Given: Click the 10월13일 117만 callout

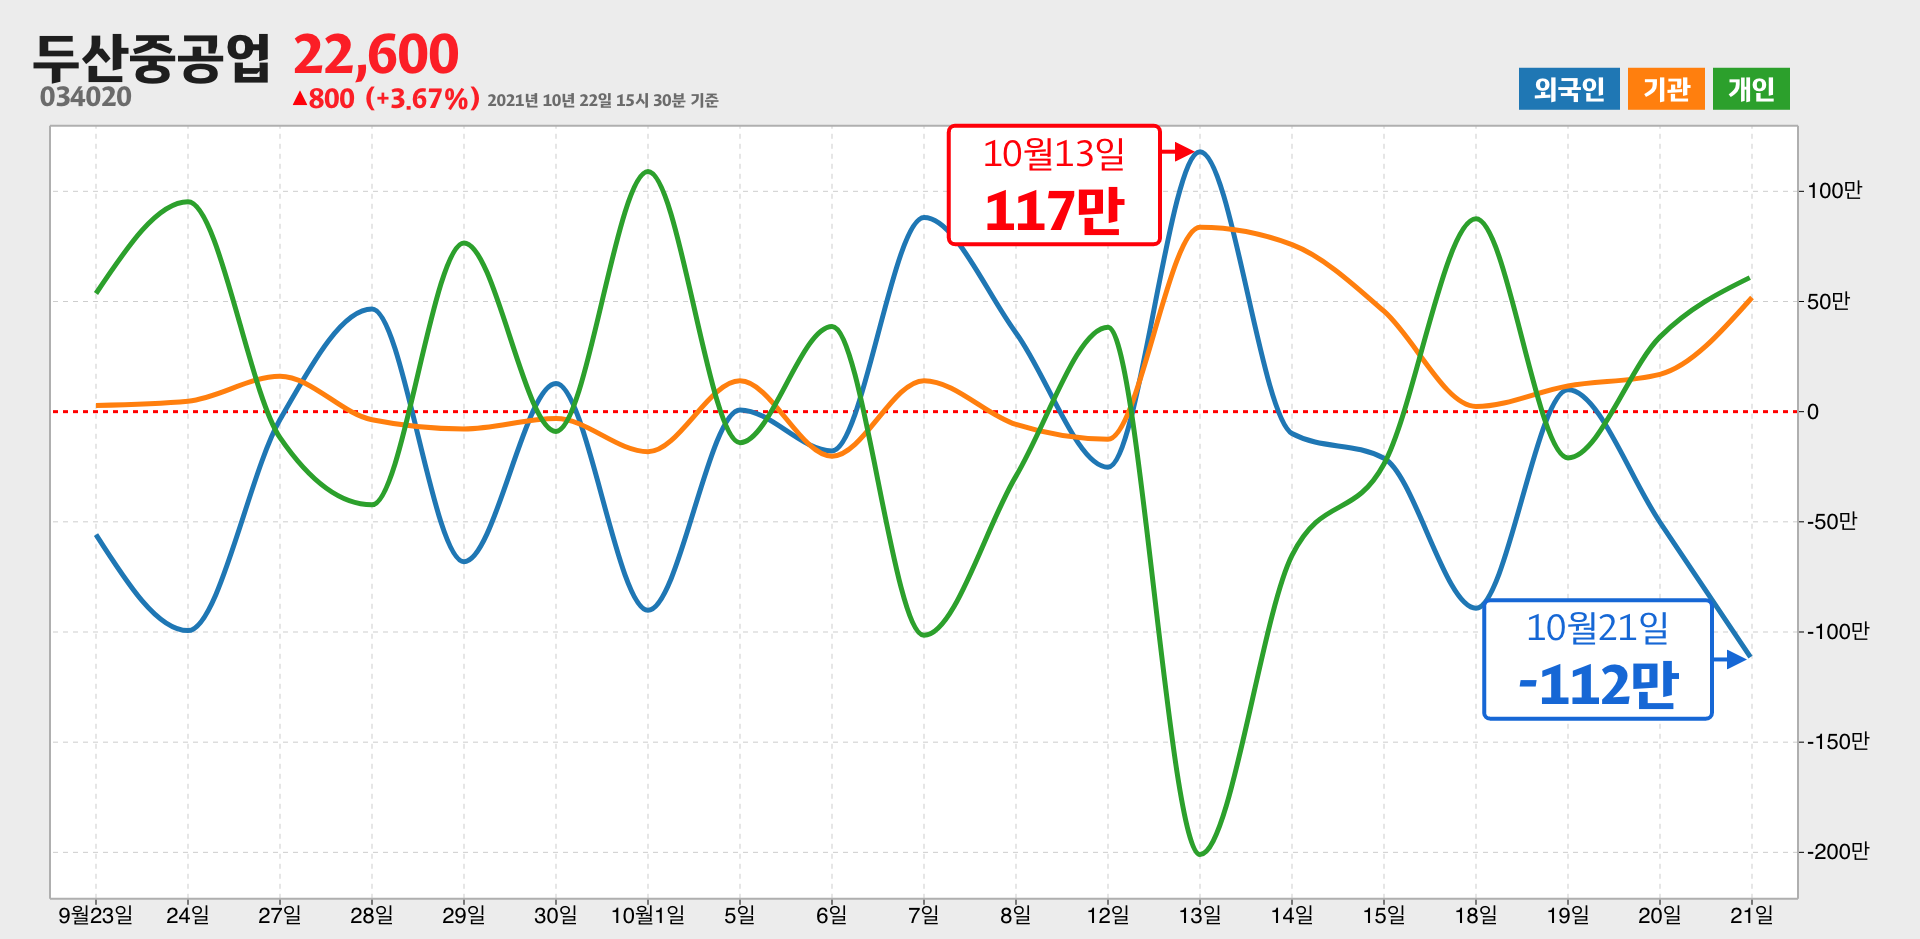Looking at the screenshot, I should tap(1054, 185).
